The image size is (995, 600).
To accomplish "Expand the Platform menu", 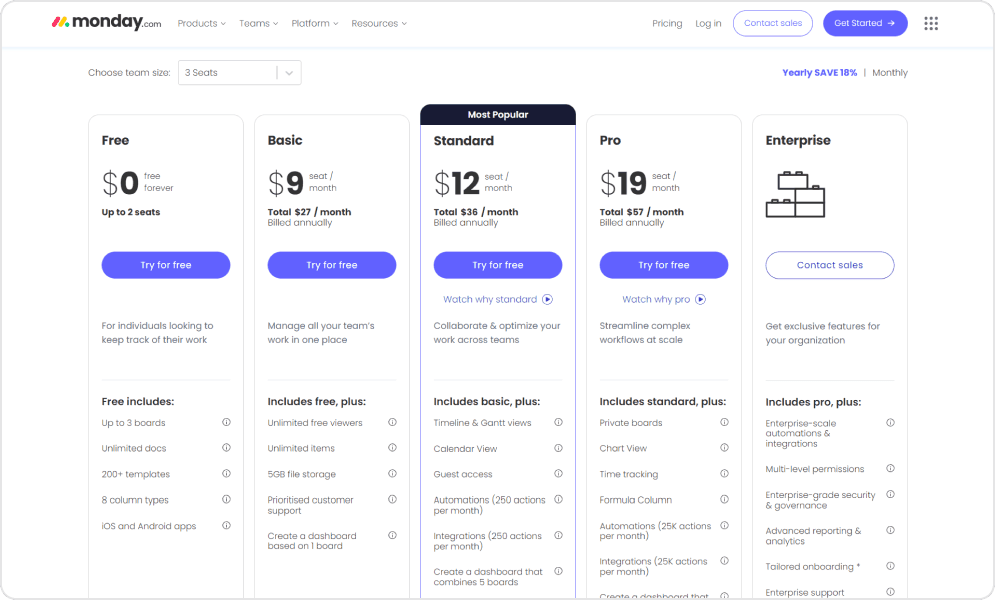I will tap(315, 23).
